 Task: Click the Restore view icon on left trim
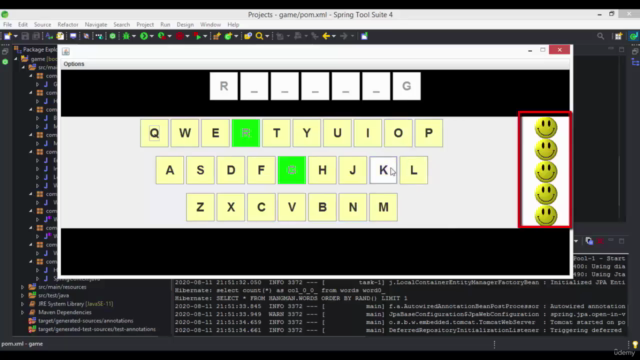coord(5,51)
